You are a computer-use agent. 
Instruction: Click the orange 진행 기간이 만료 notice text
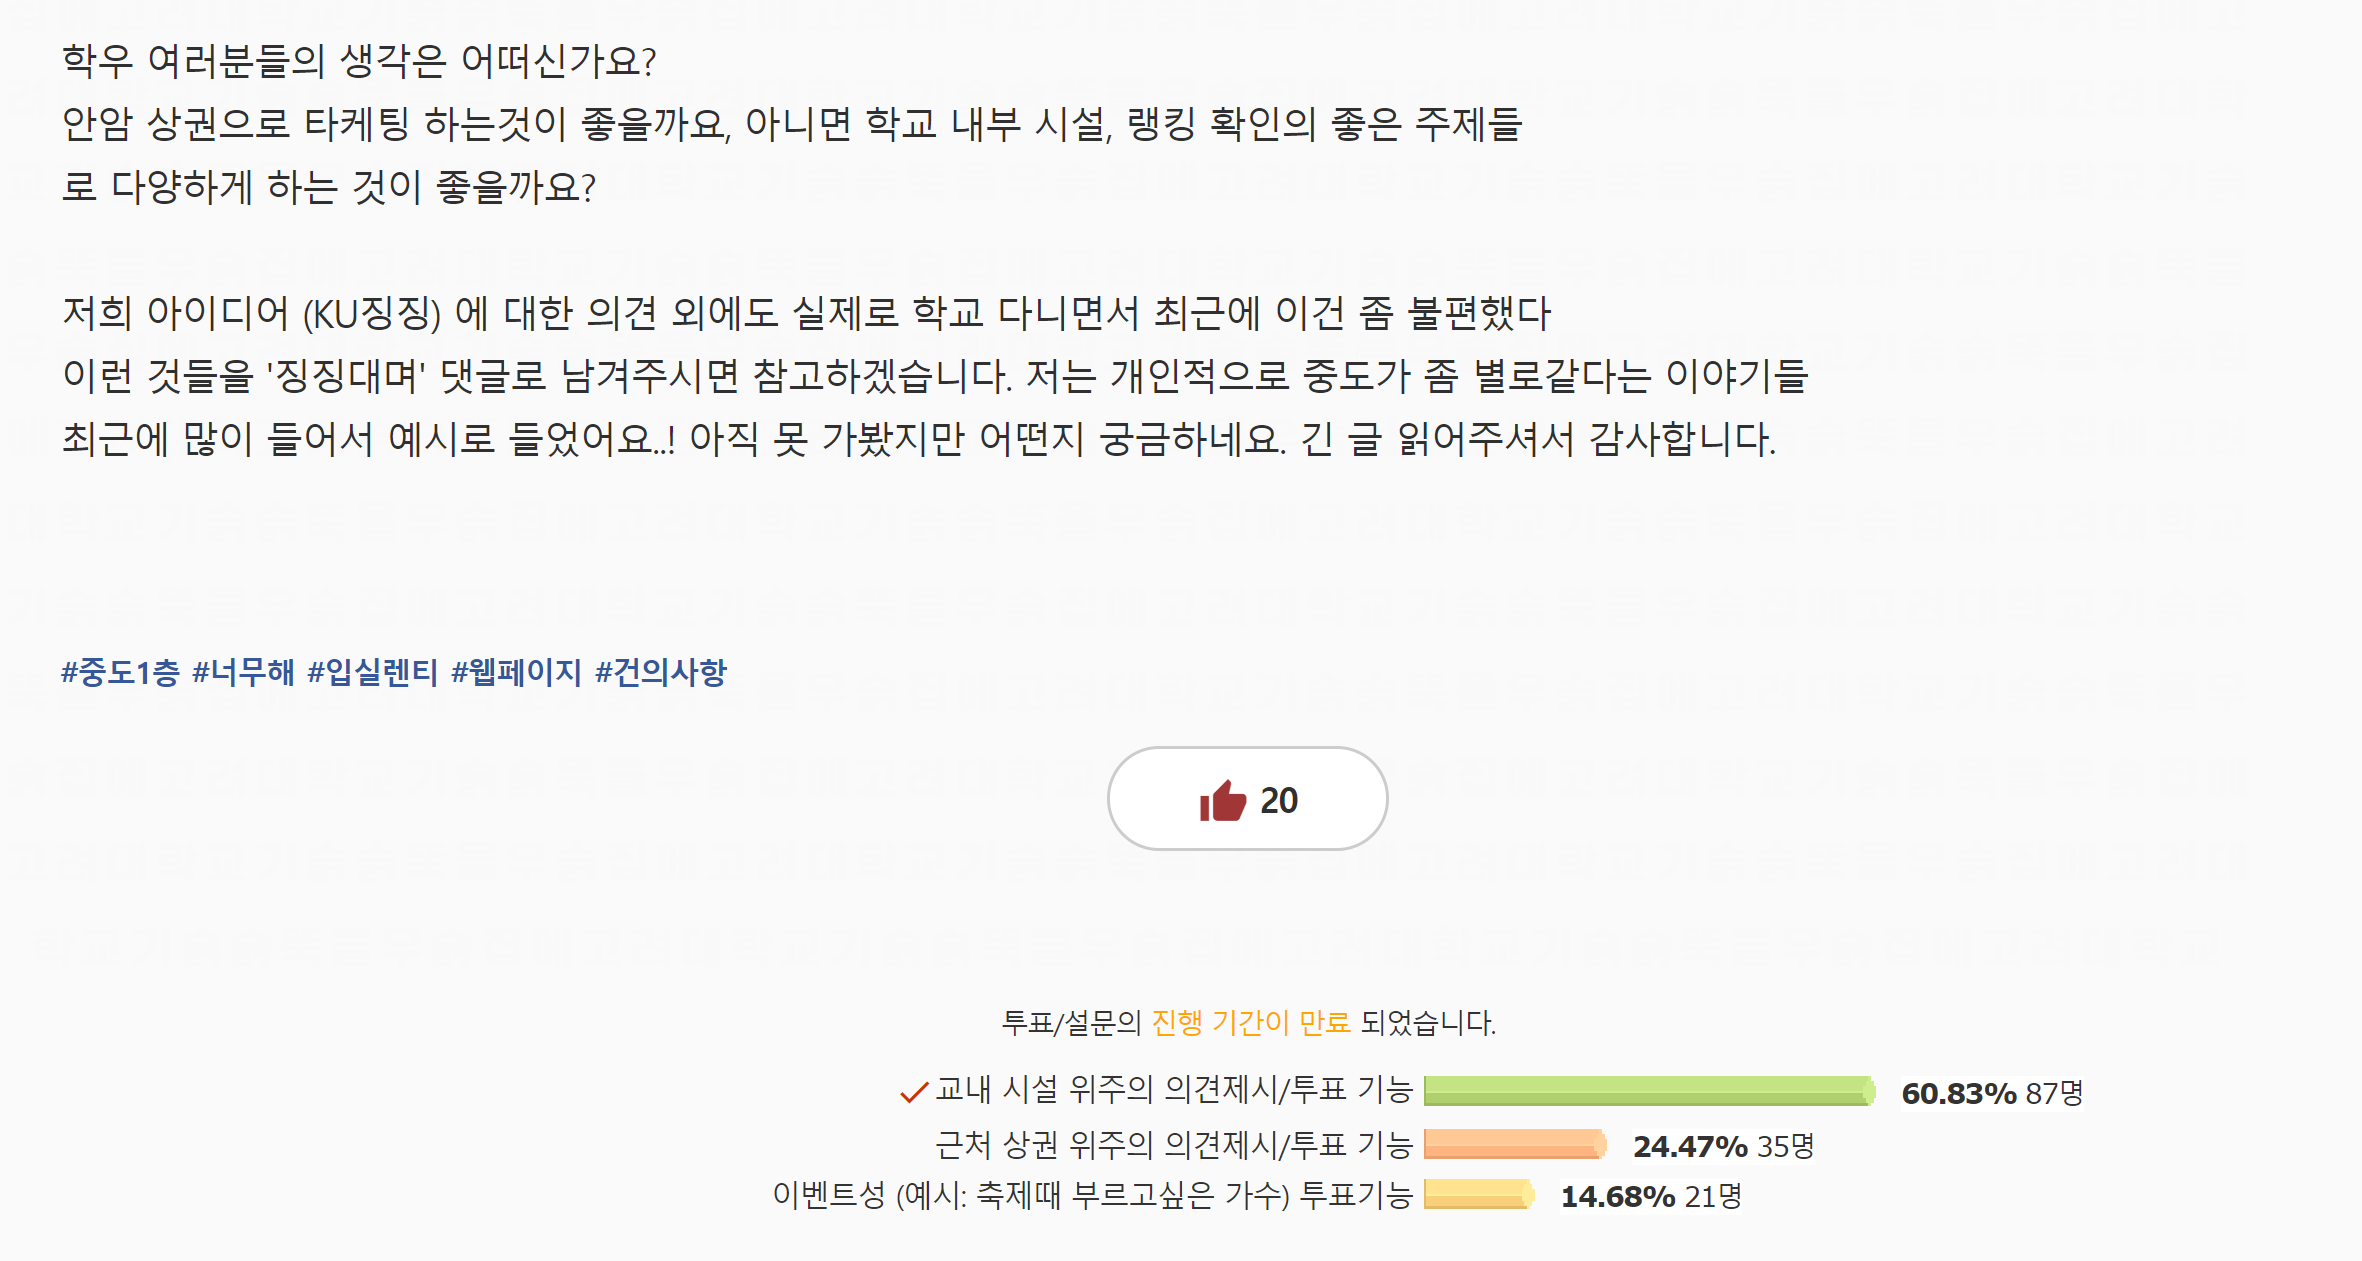pyautogui.click(x=1250, y=1022)
